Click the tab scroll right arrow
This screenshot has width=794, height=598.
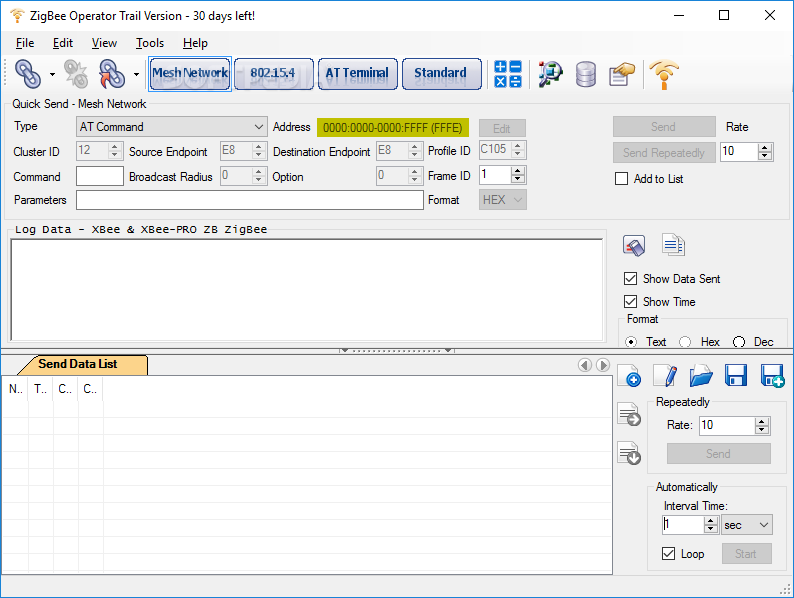[x=603, y=365]
